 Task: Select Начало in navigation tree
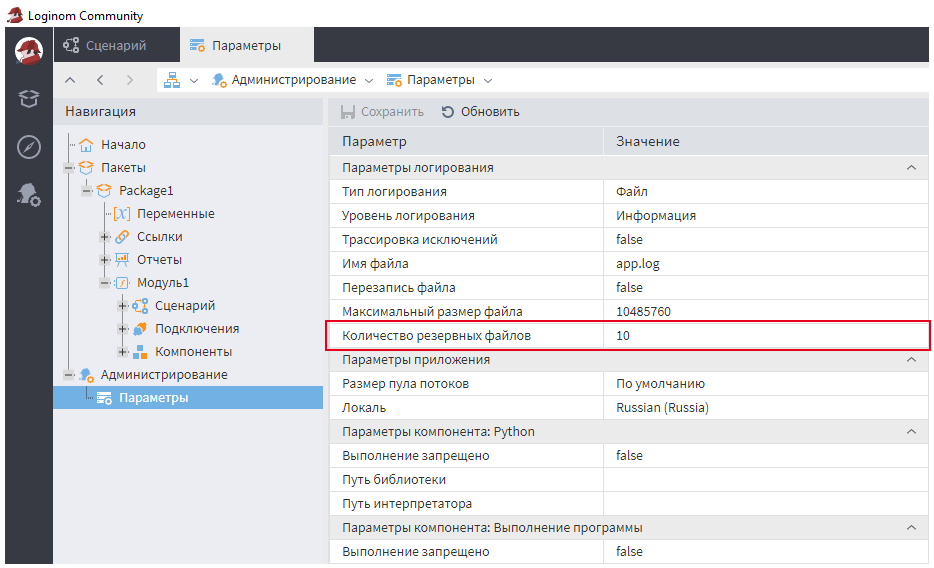pyautogui.click(x=123, y=145)
